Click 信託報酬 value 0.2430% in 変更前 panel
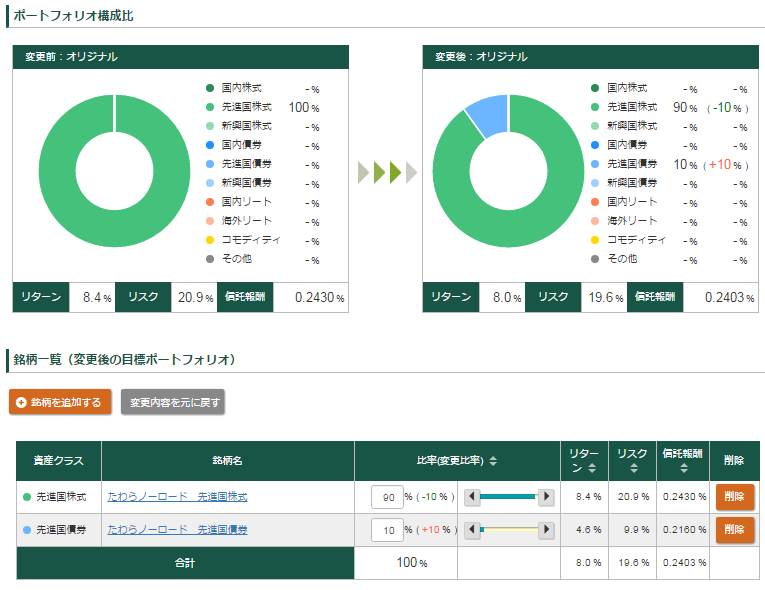Screen dimensions: 765x590 [x=320, y=297]
